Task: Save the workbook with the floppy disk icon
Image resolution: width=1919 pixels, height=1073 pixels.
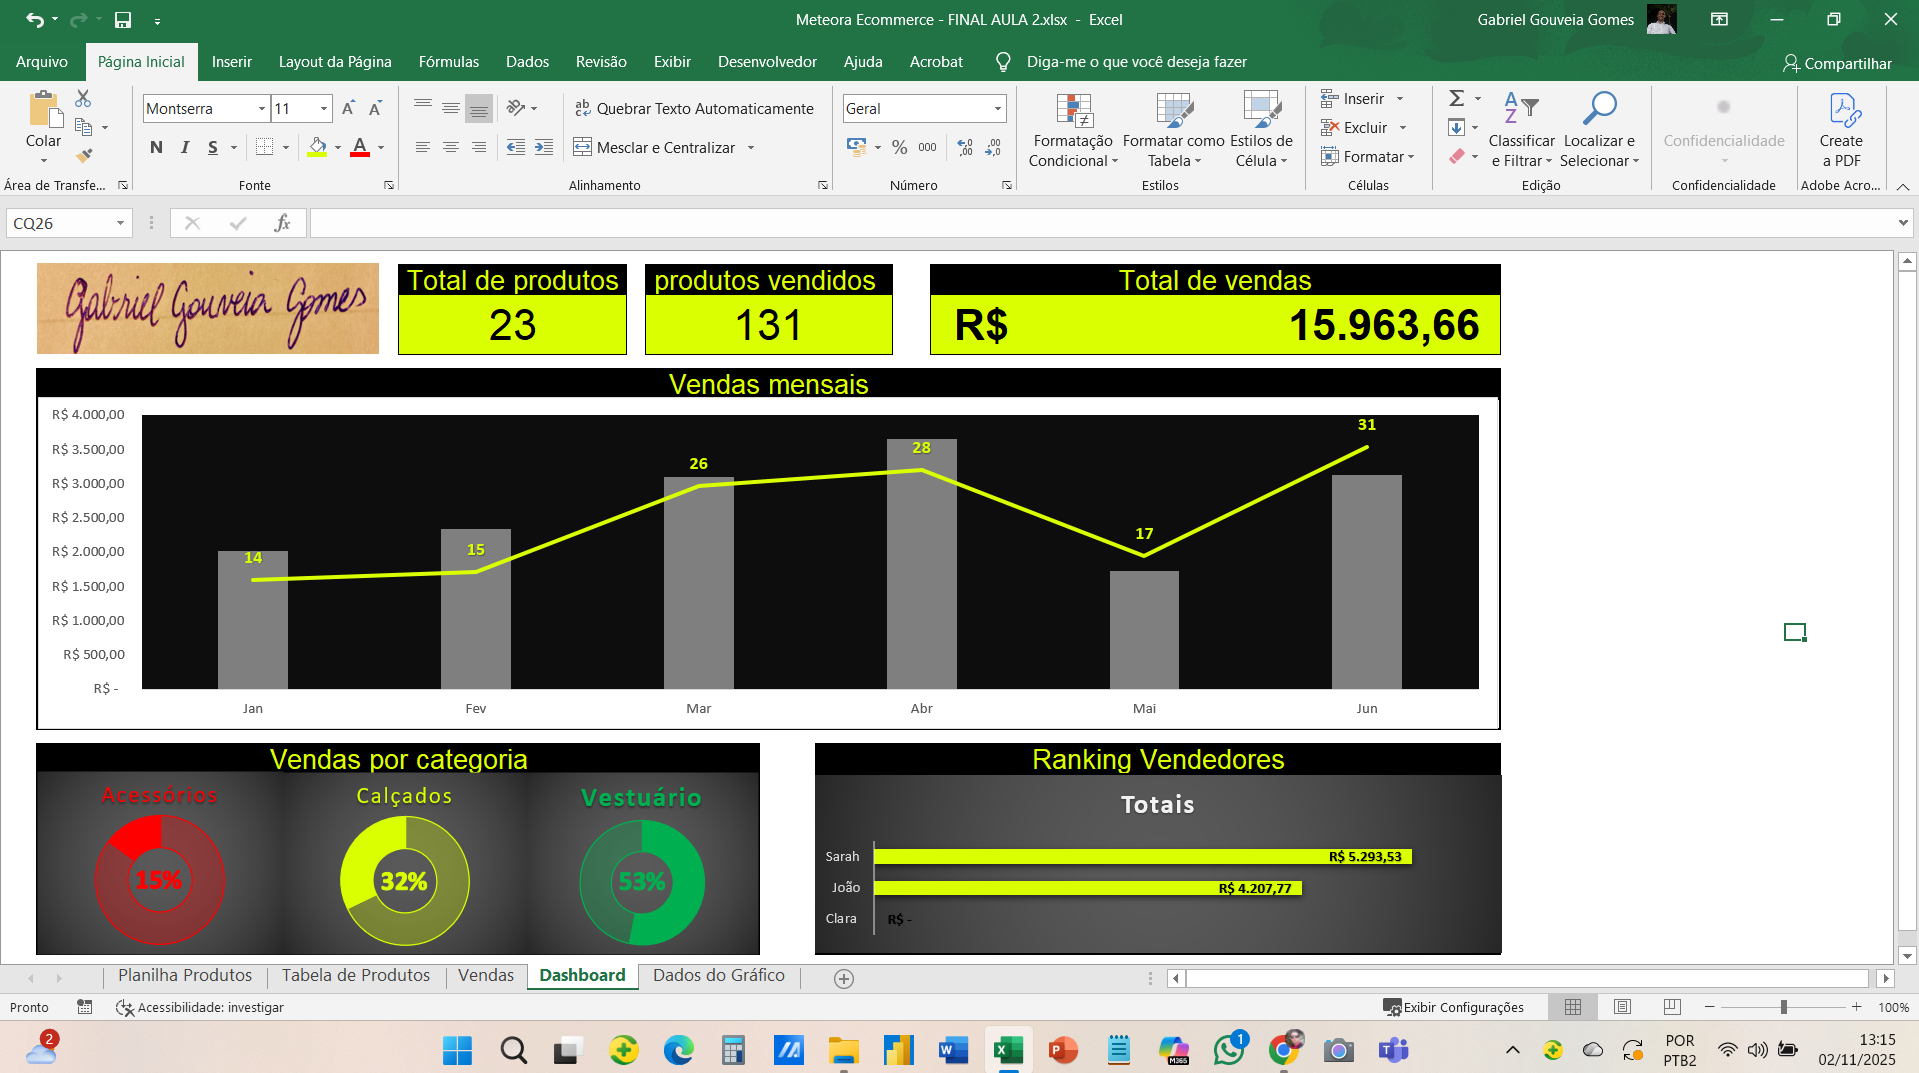Action: point(123,19)
